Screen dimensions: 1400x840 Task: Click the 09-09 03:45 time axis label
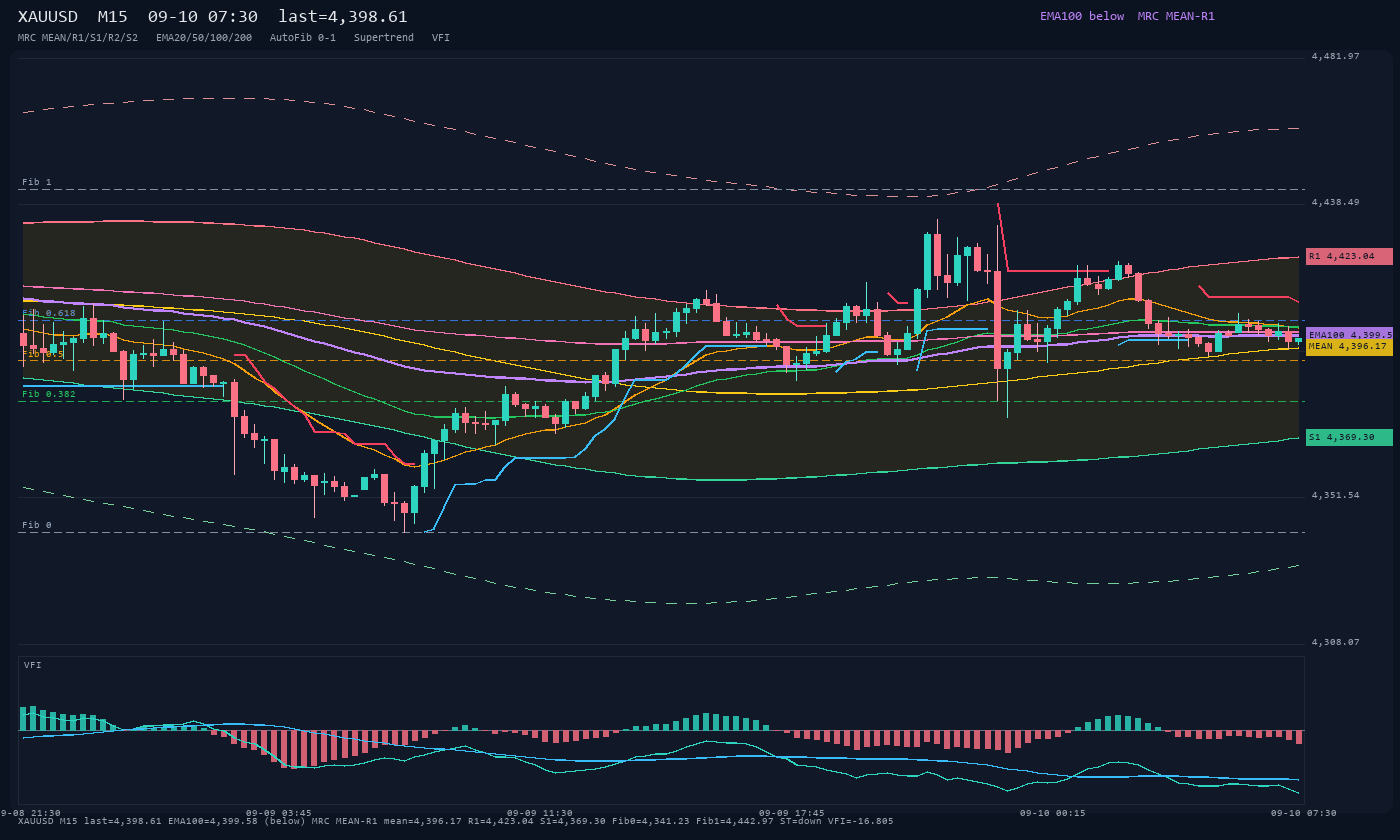[x=279, y=813]
